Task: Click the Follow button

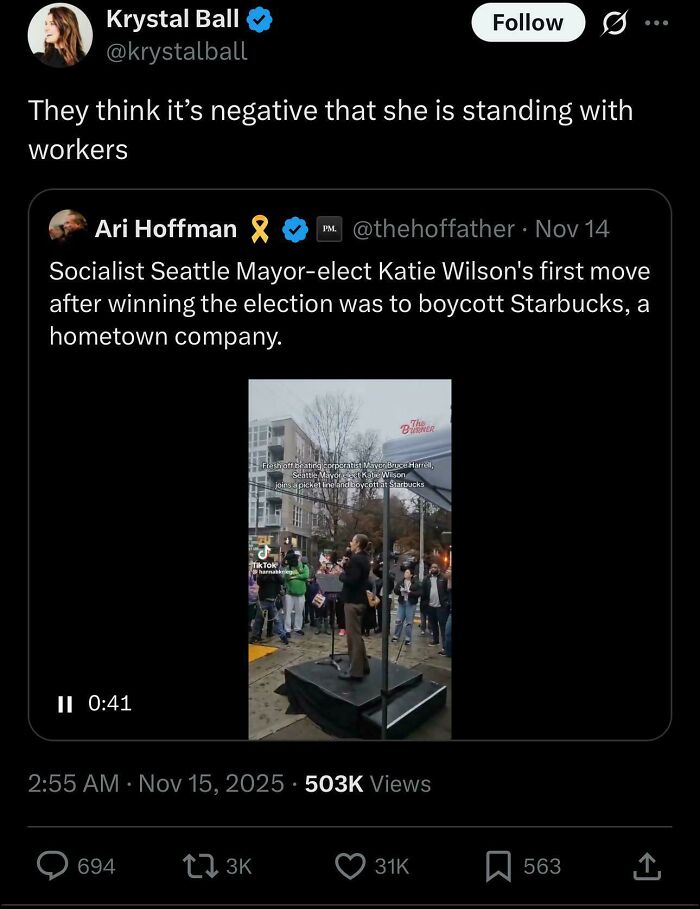Action: pyautogui.click(x=527, y=22)
